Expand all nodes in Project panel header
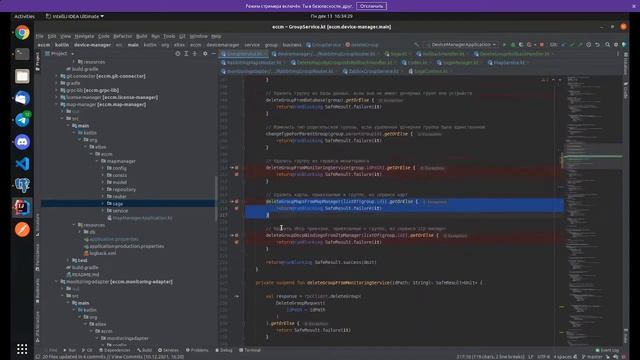640x360 pixels. tap(186, 53)
